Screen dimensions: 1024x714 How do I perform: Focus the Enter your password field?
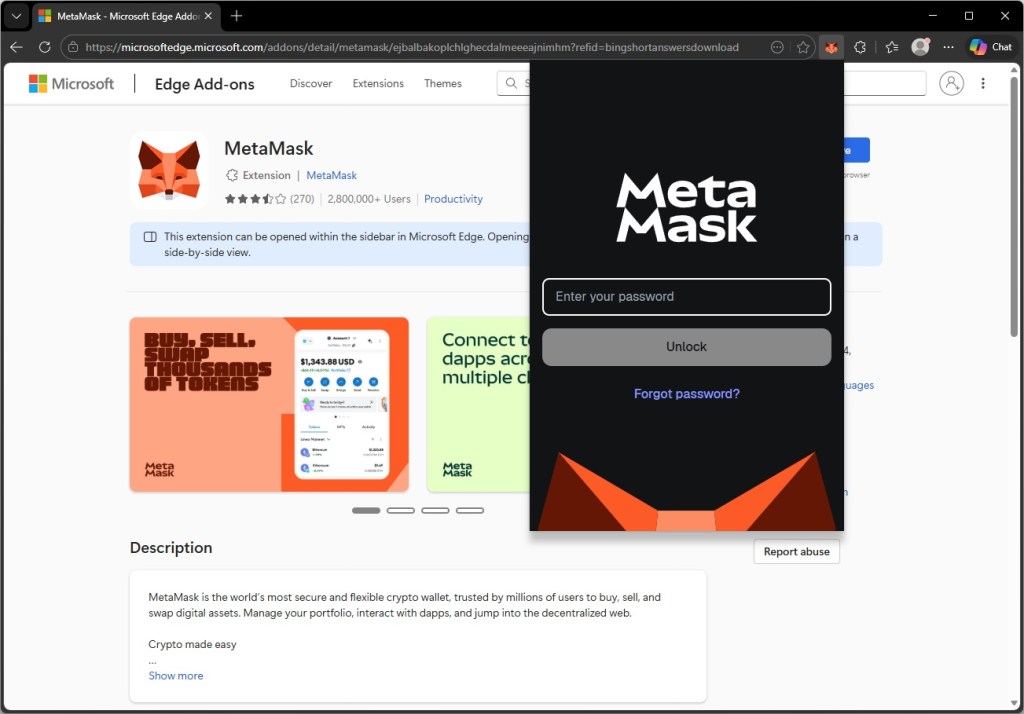click(686, 297)
